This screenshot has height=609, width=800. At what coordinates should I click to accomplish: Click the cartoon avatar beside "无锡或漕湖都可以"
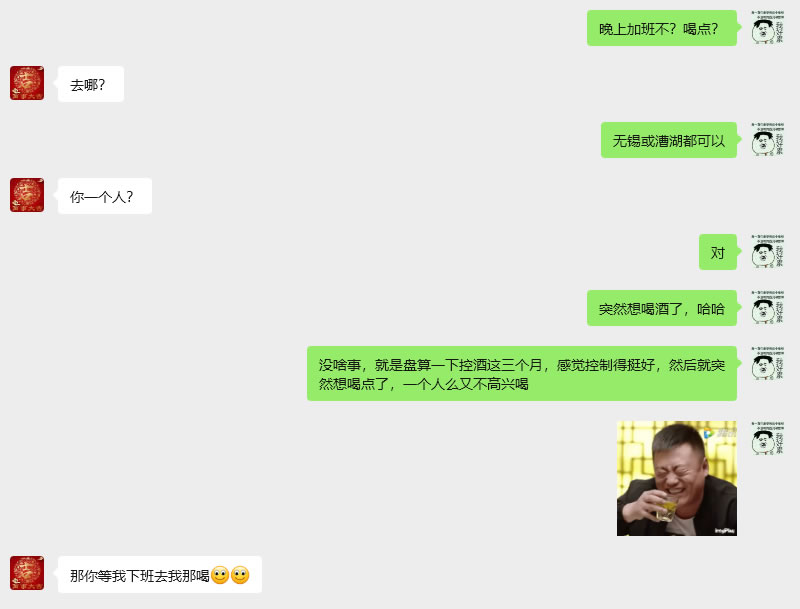click(767, 139)
